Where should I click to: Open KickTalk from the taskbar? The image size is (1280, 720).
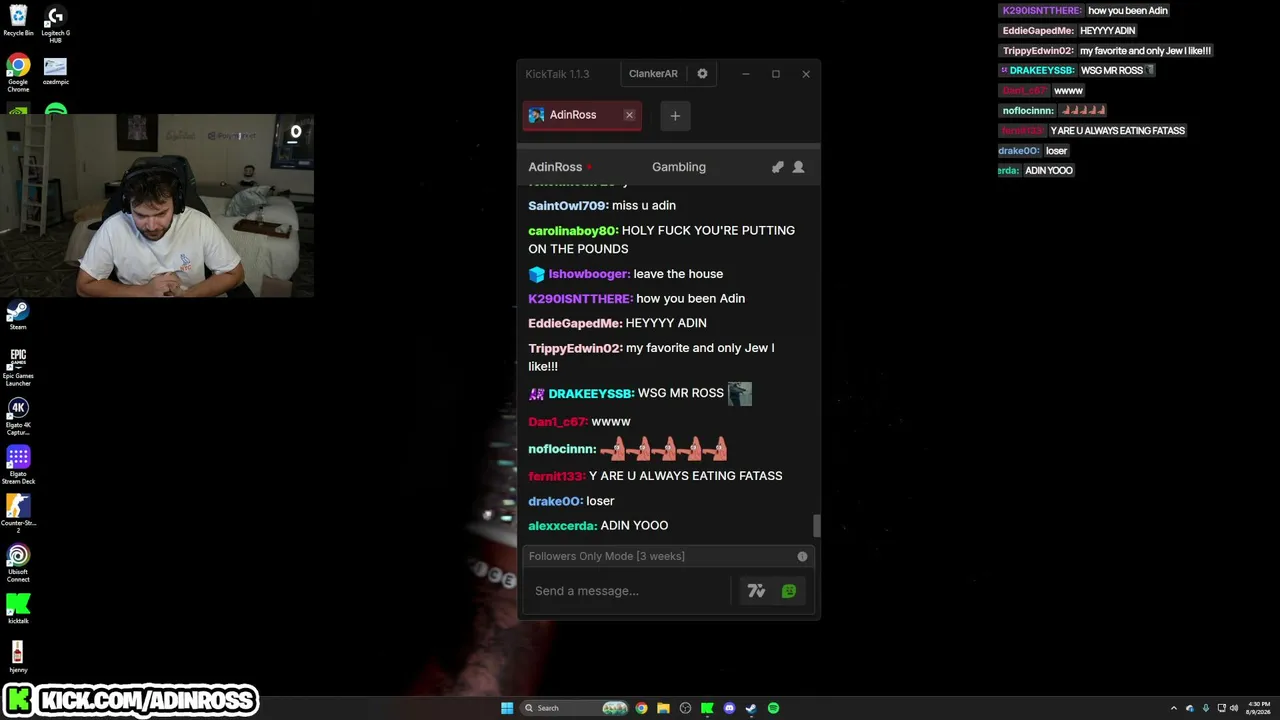pyautogui.click(x=707, y=708)
